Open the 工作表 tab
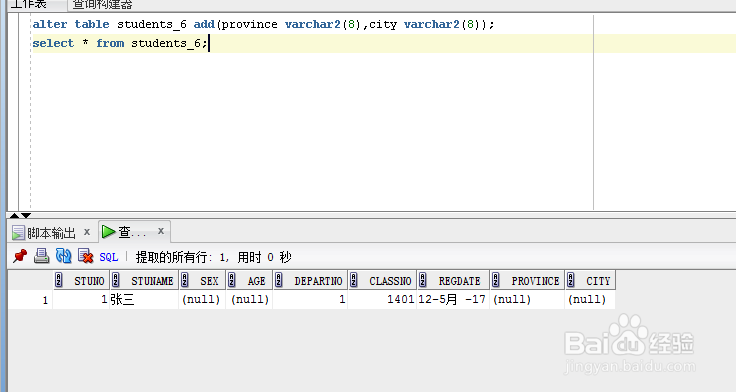The image size is (736, 392). pyautogui.click(x=29, y=5)
